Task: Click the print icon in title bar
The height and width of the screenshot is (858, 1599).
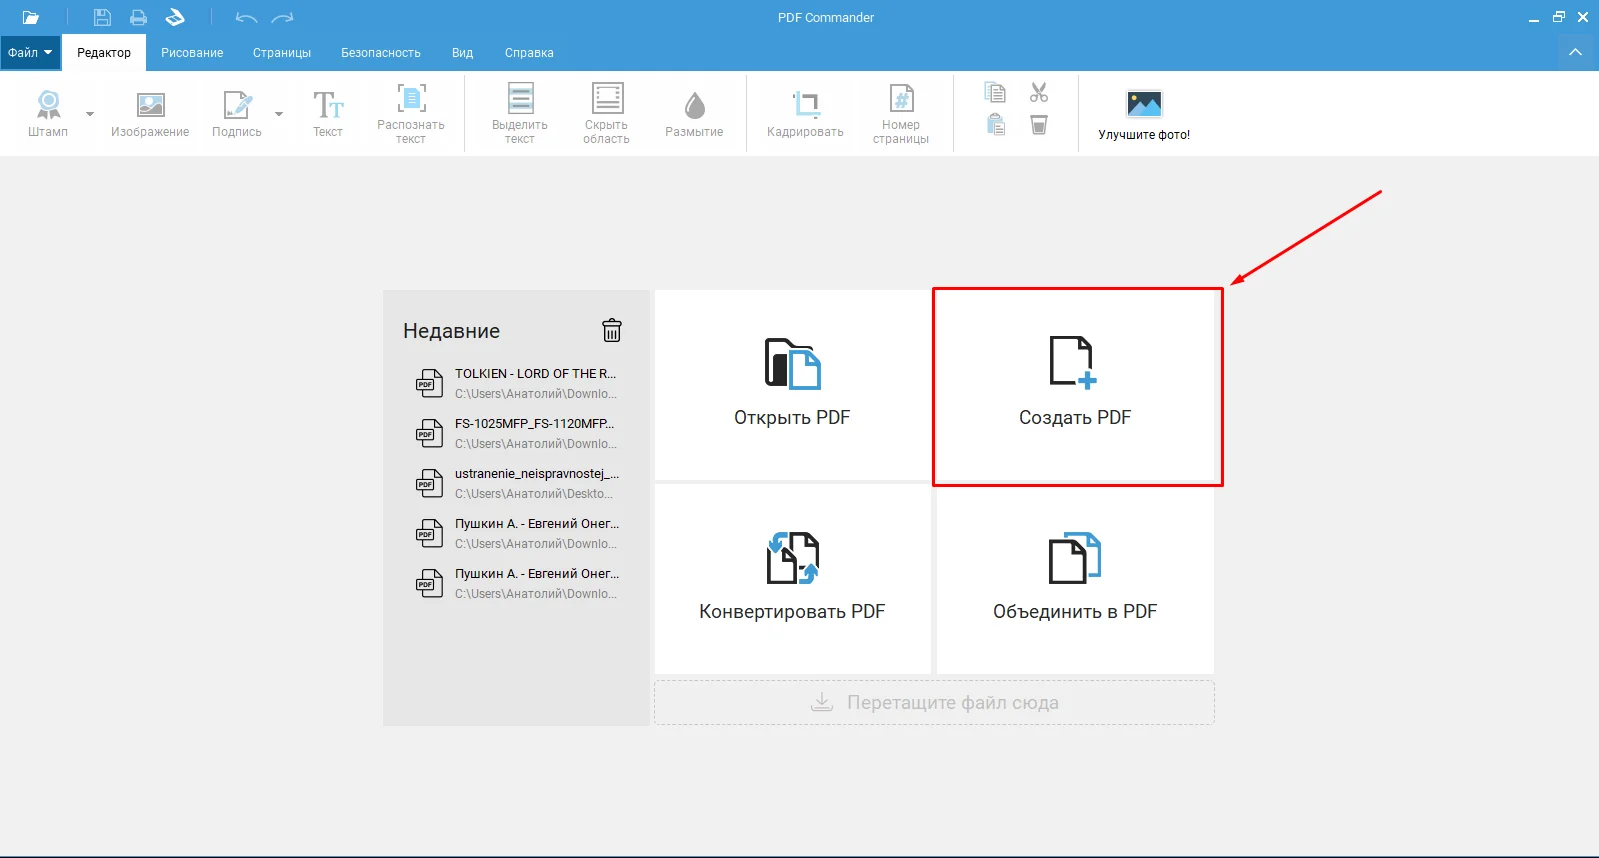Action: click(x=138, y=17)
